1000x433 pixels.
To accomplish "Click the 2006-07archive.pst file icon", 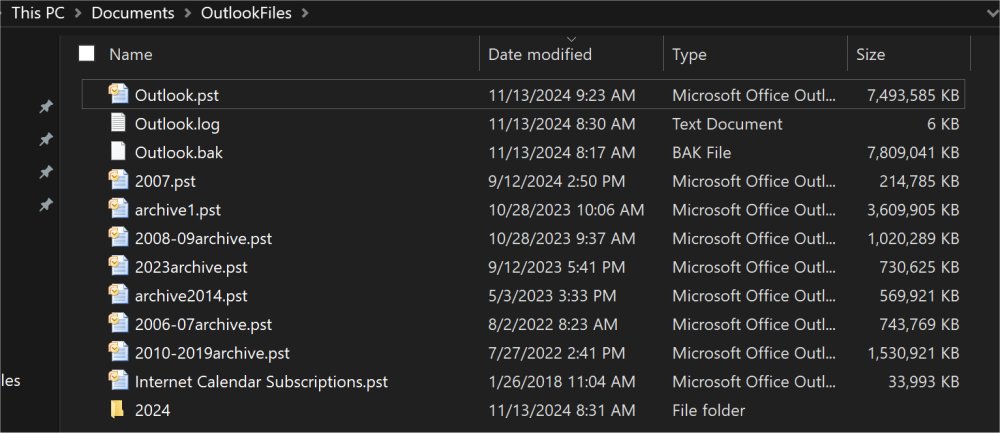I will [119, 323].
